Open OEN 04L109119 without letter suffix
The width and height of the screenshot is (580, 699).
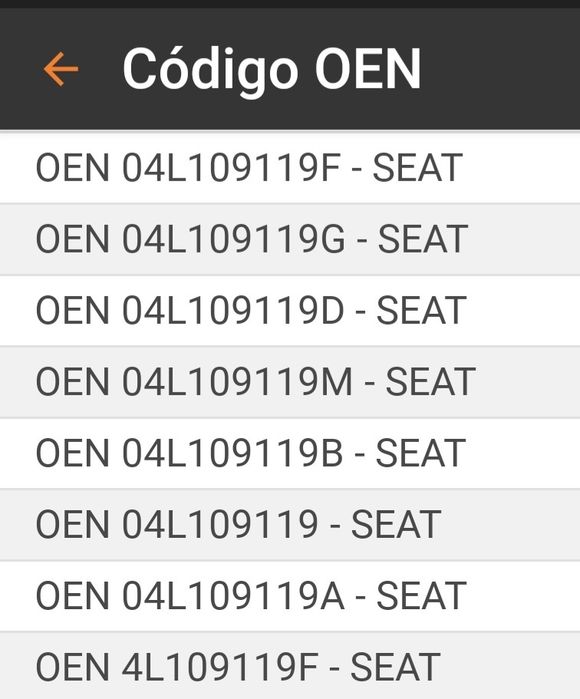pyautogui.click(x=290, y=525)
